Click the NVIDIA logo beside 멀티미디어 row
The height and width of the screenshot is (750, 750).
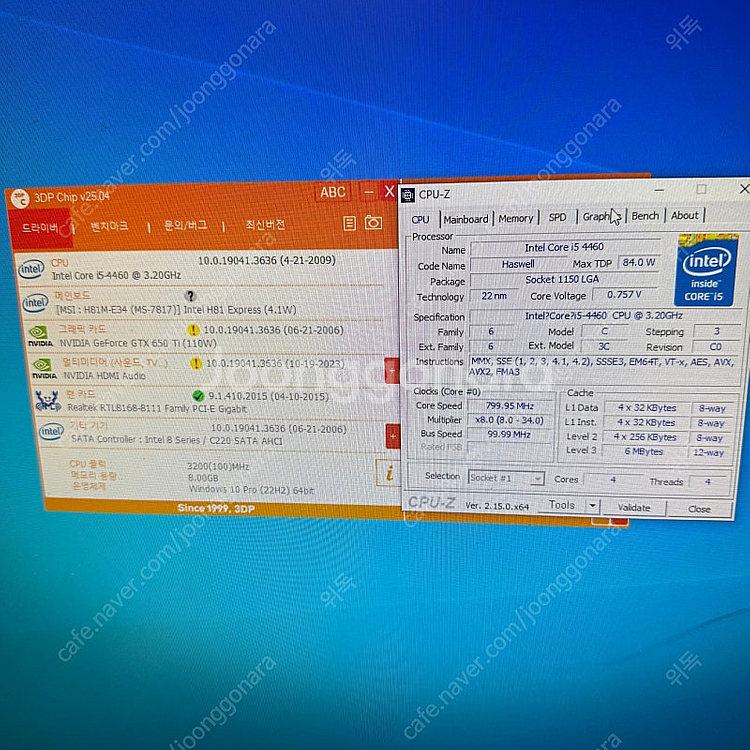(44, 368)
